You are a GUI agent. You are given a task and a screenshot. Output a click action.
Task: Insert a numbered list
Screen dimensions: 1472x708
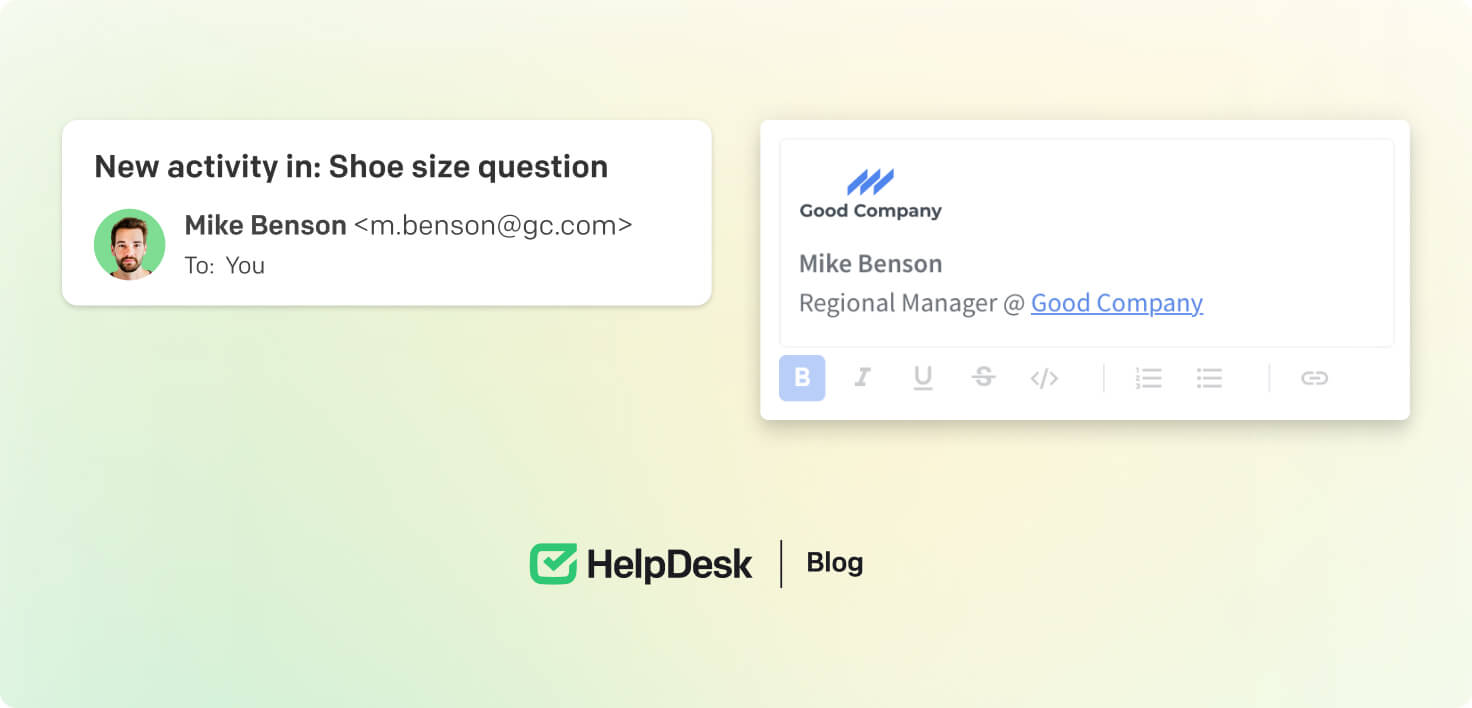point(1149,378)
